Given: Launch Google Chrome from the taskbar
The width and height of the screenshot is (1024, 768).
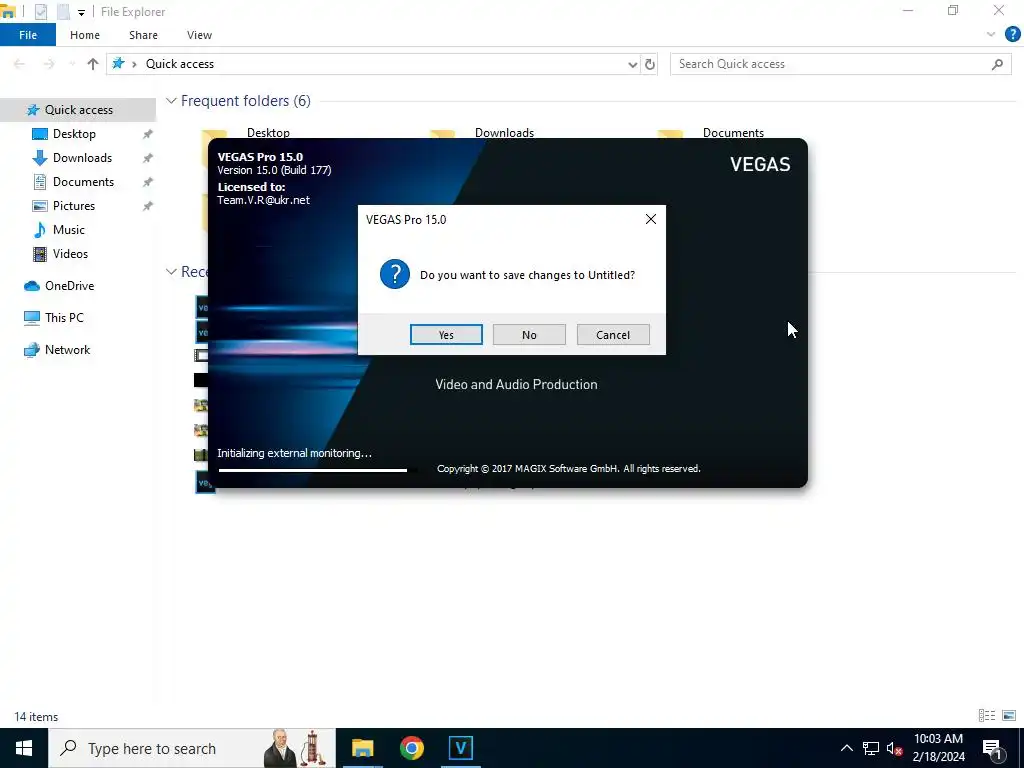Looking at the screenshot, I should click(411, 748).
